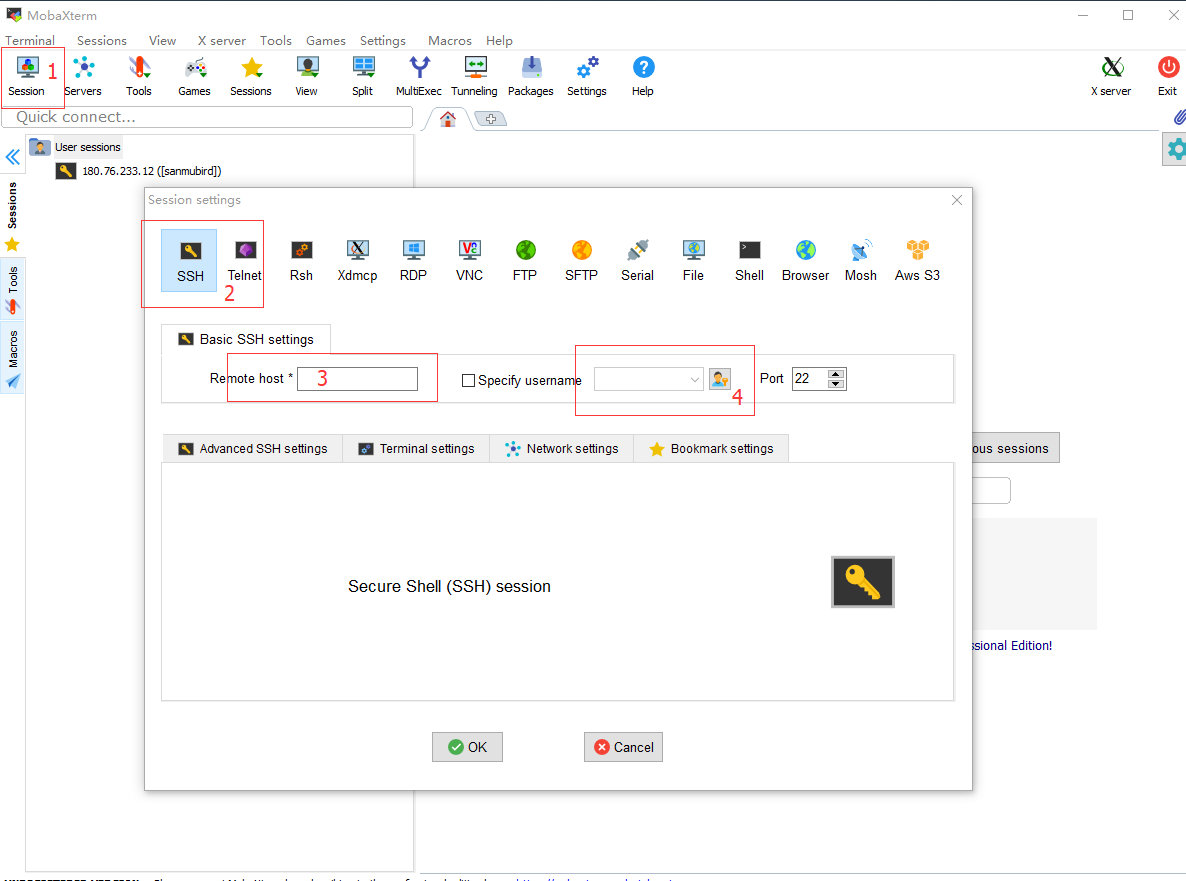Open the Sessions vertical side tab
Image resolution: width=1186 pixels, height=881 pixels.
pyautogui.click(x=12, y=216)
